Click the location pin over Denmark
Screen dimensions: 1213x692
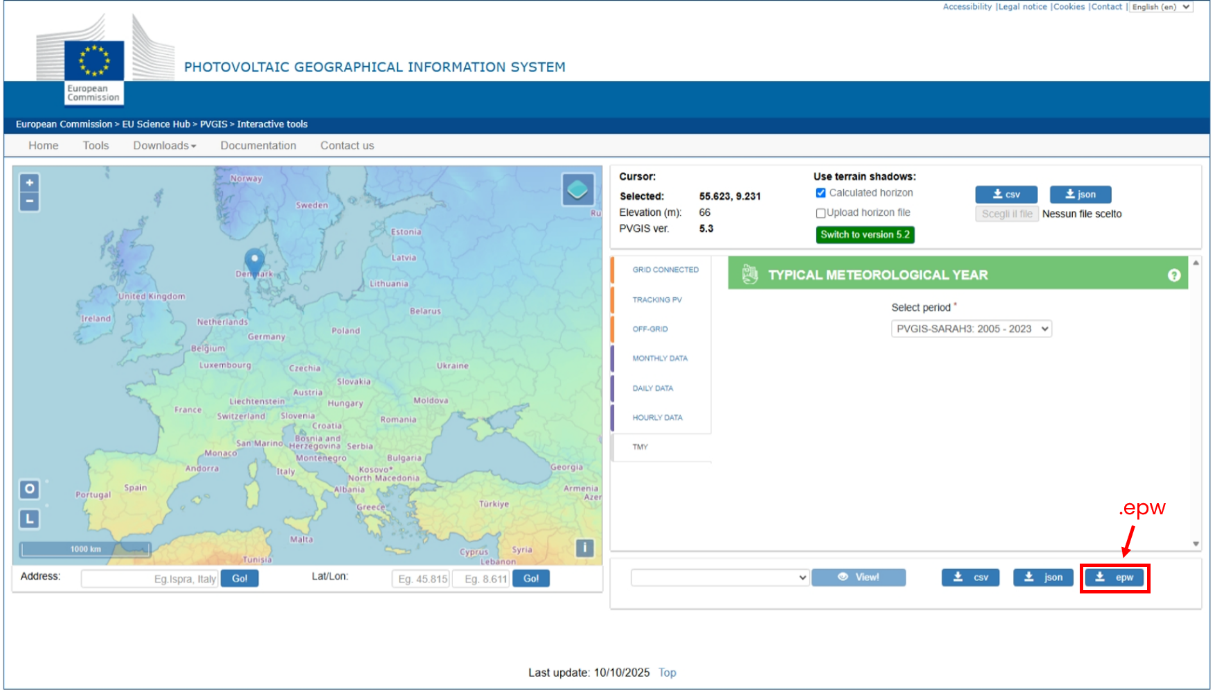[254, 262]
